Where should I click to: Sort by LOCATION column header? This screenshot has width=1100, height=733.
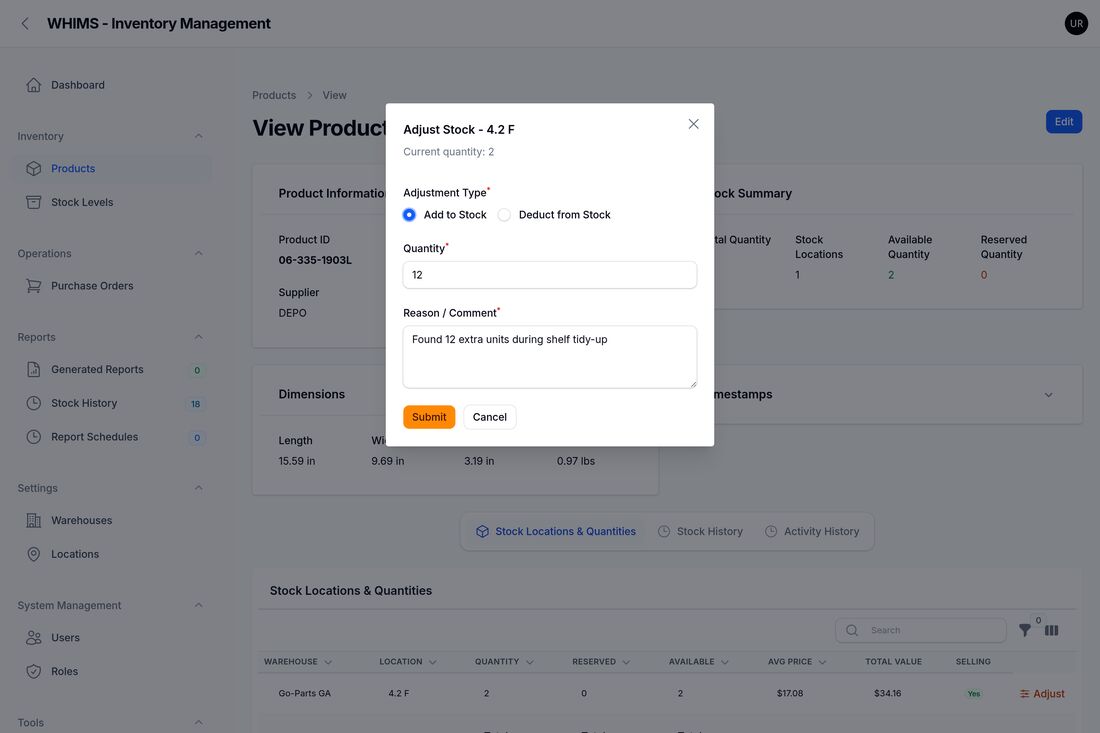click(408, 662)
